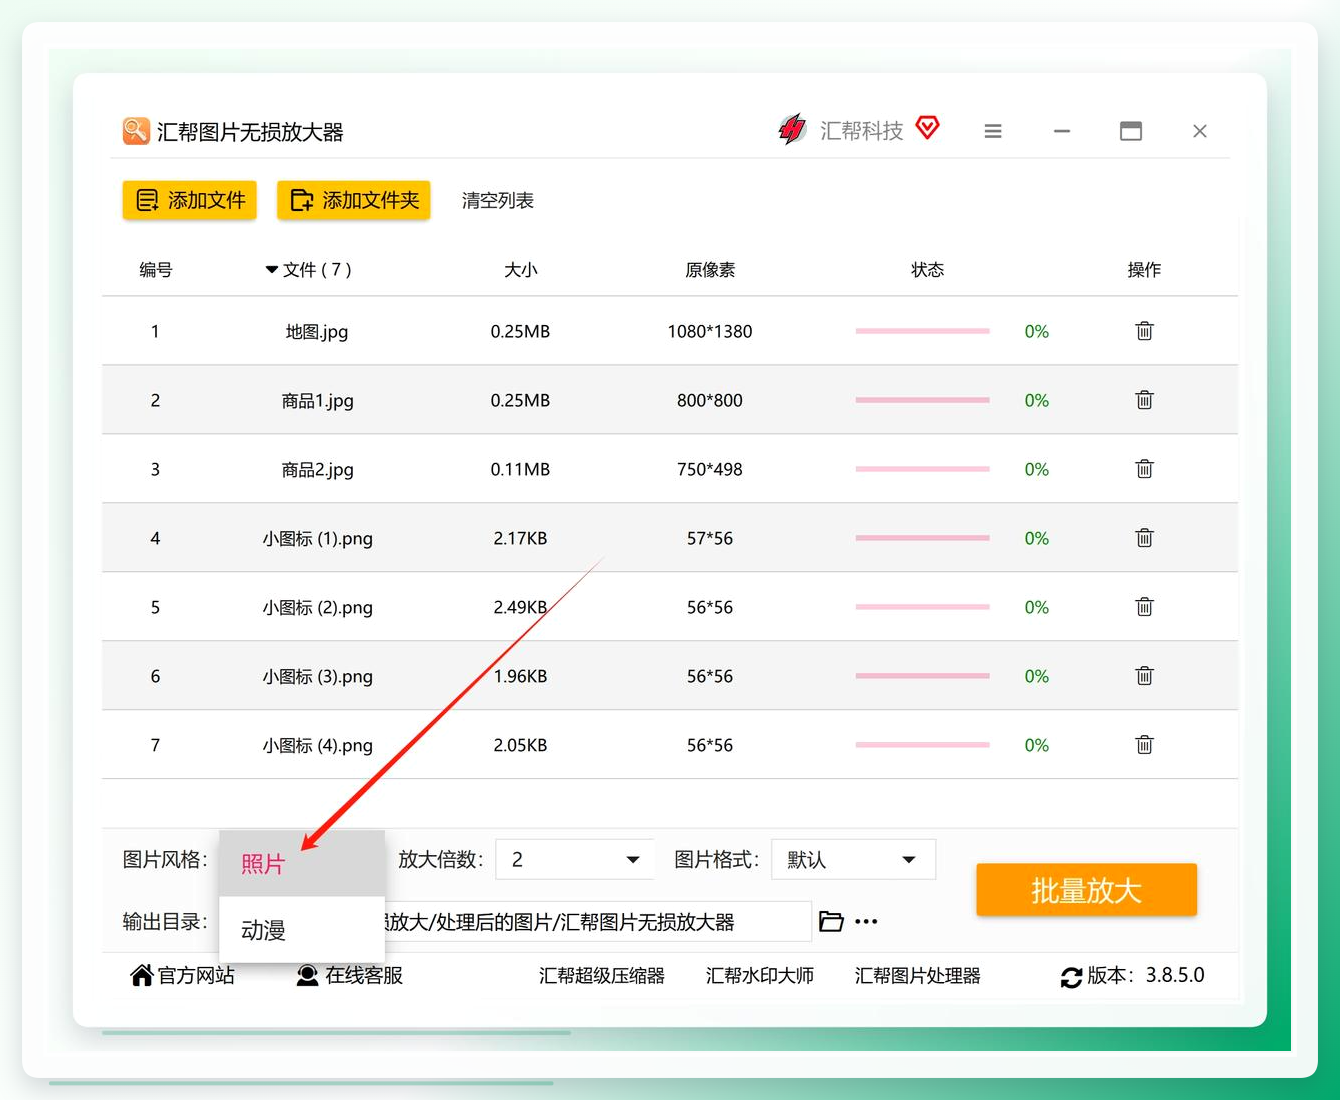This screenshot has width=1340, height=1100.
Task: Choose 动漫 style option
Action: click(302, 930)
